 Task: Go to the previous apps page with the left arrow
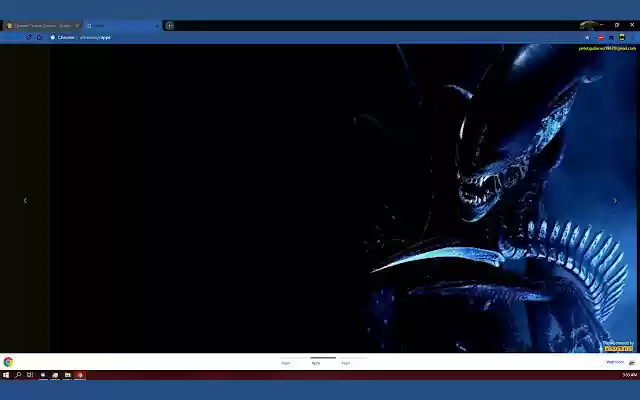pos(25,200)
